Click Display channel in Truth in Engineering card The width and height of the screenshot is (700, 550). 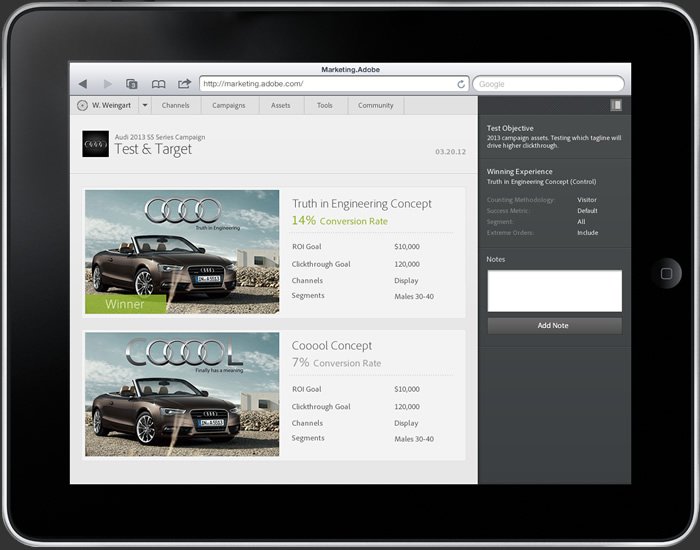[406, 281]
